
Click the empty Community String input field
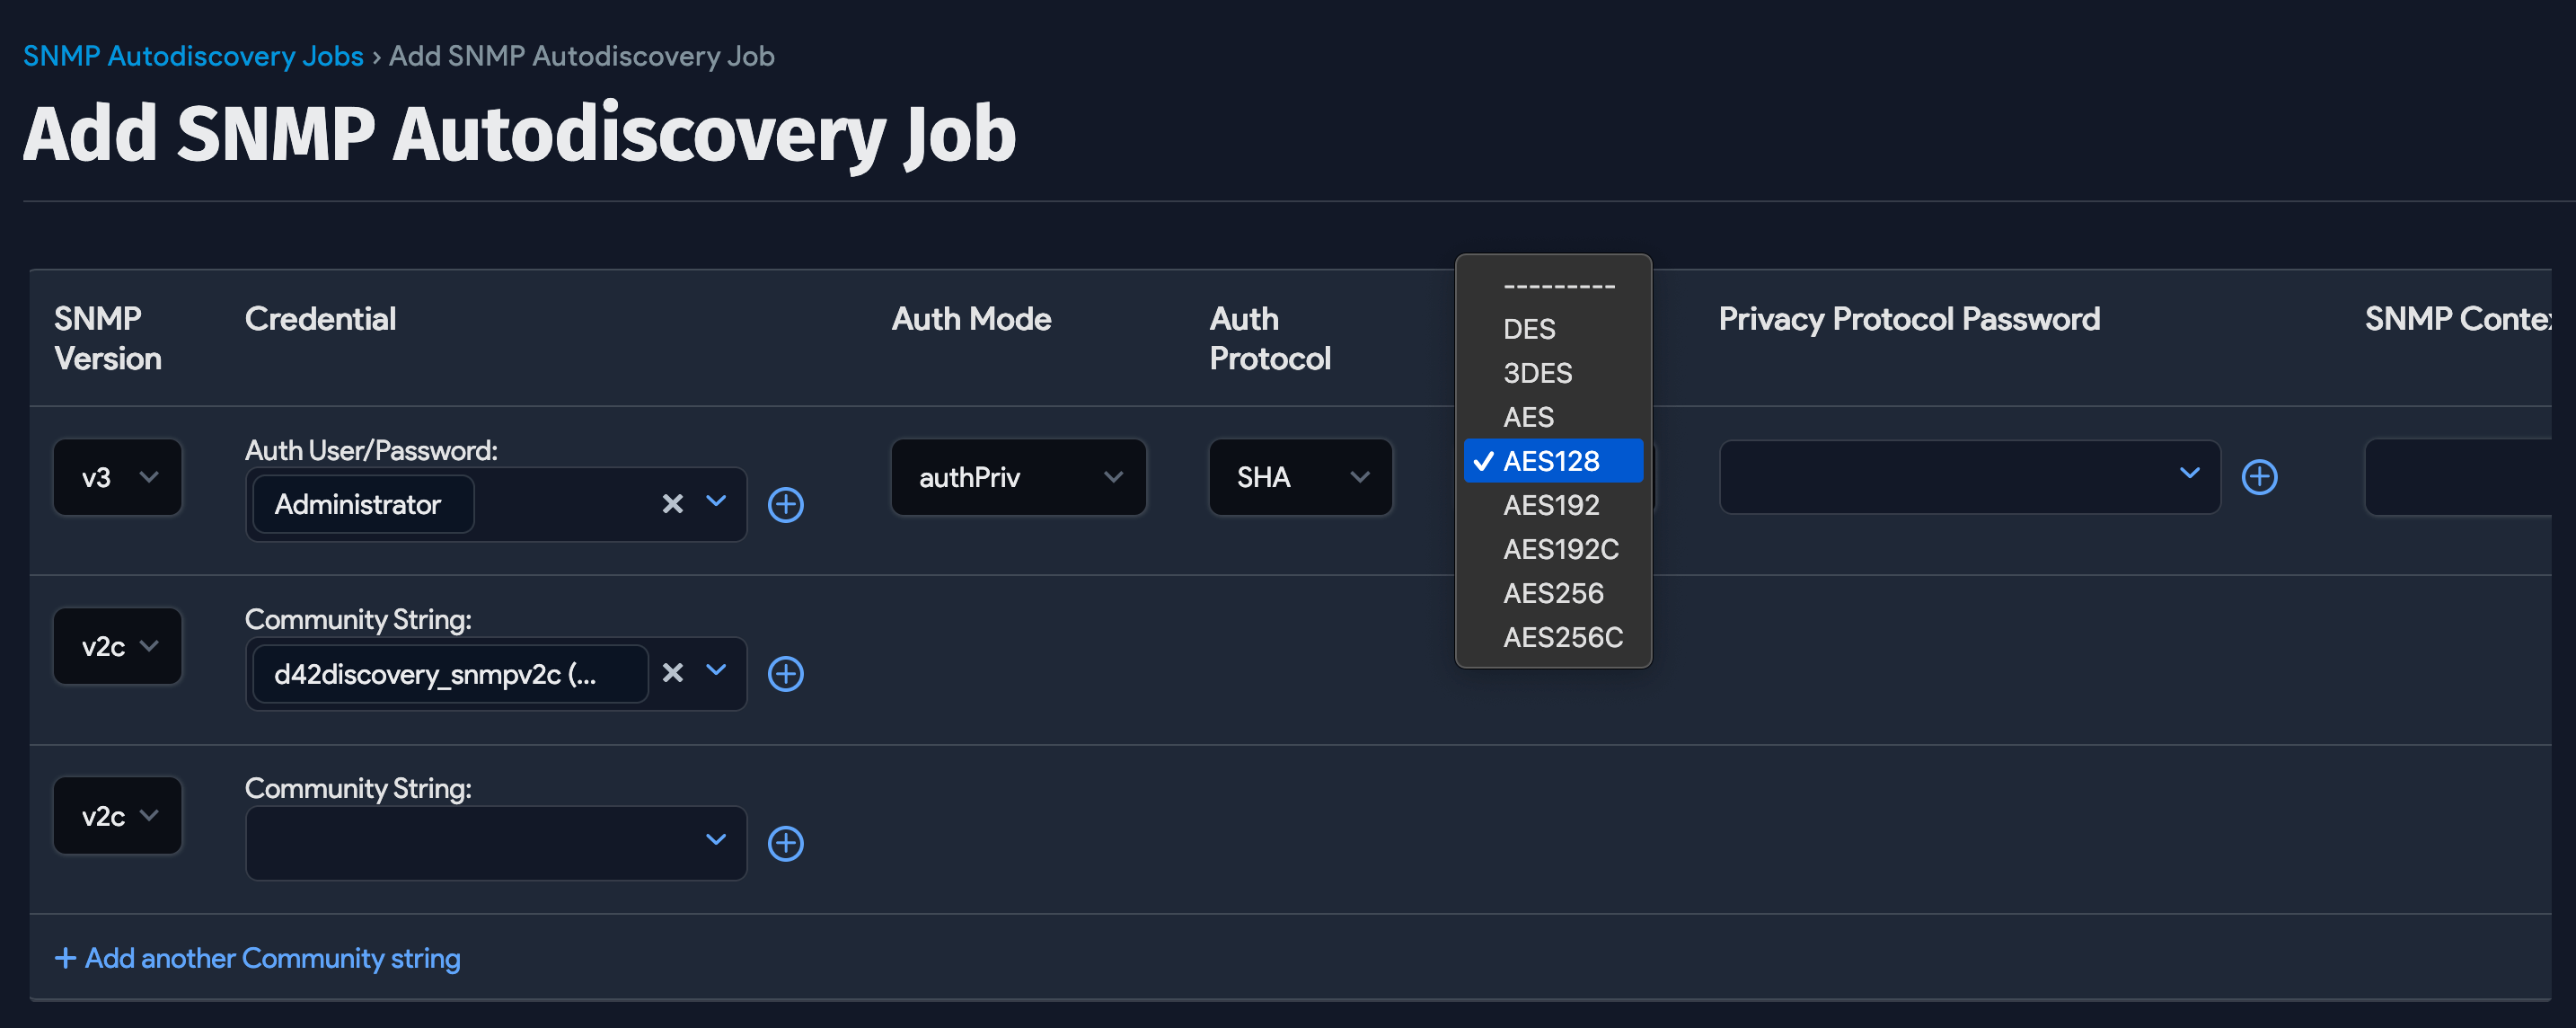[470, 843]
